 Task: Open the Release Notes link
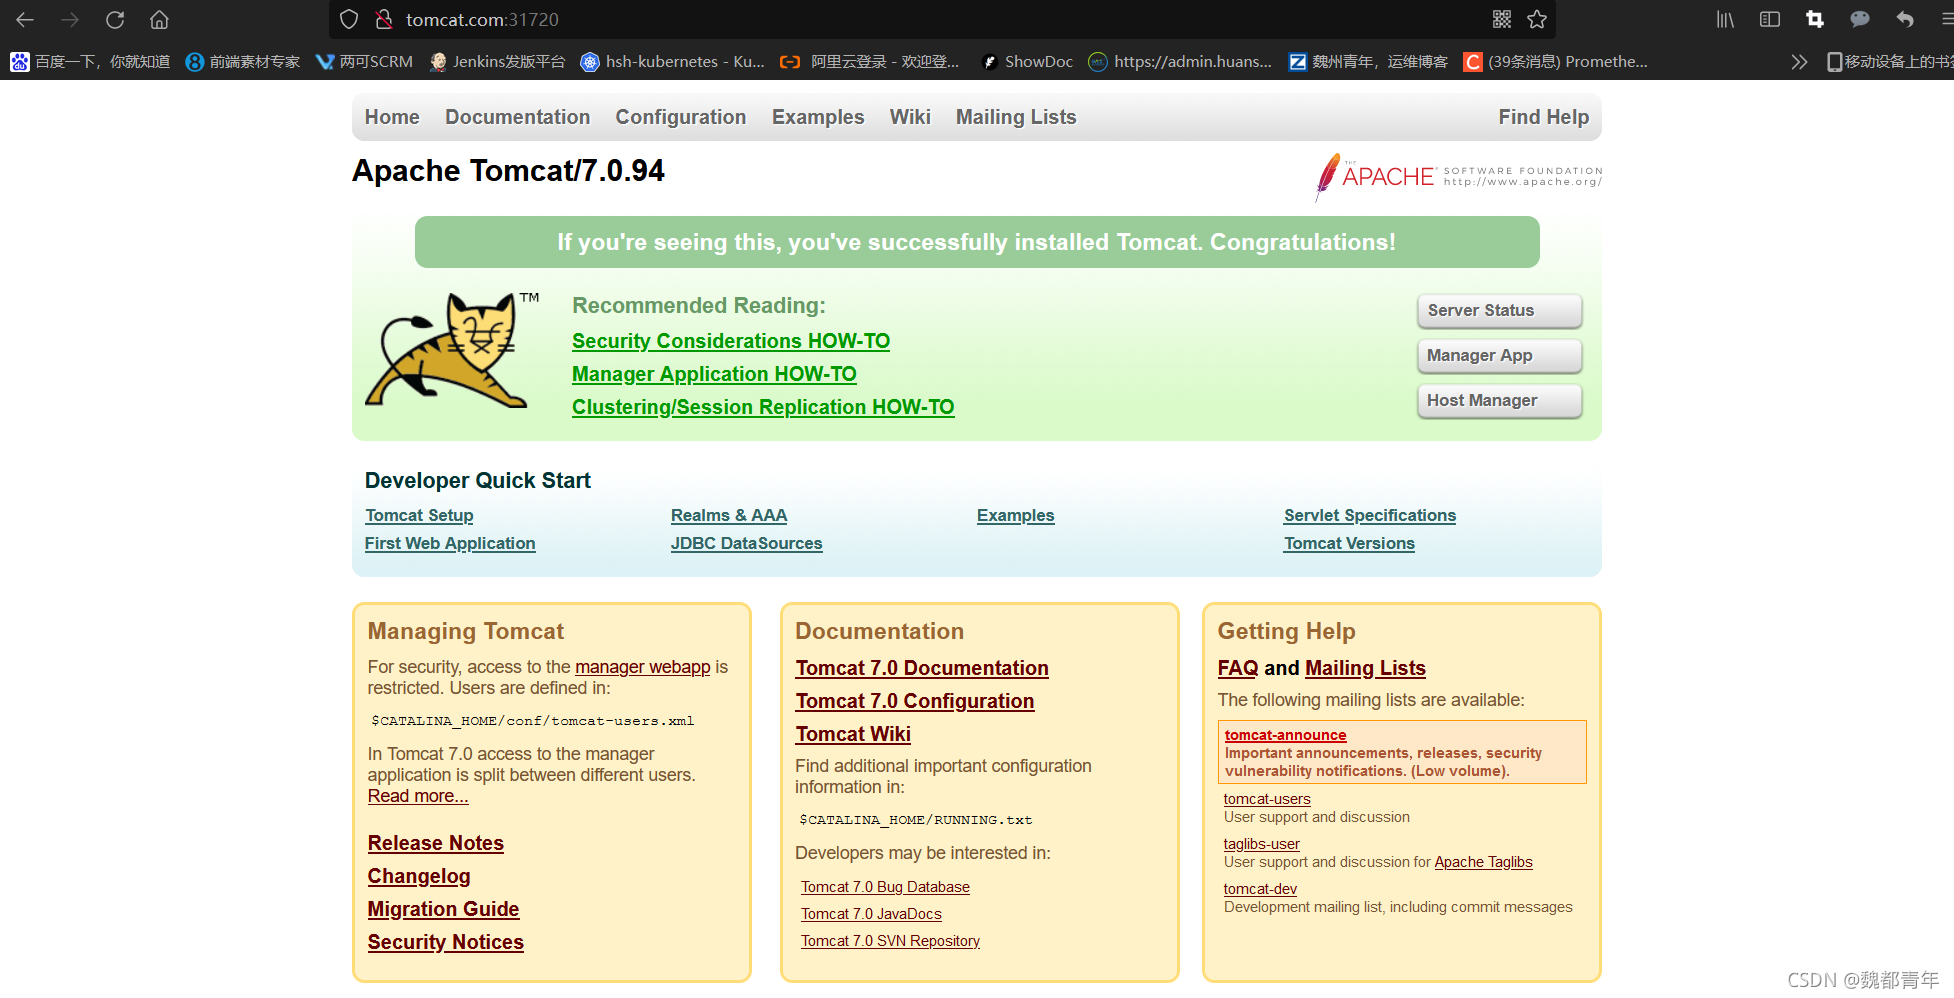tap(436, 843)
